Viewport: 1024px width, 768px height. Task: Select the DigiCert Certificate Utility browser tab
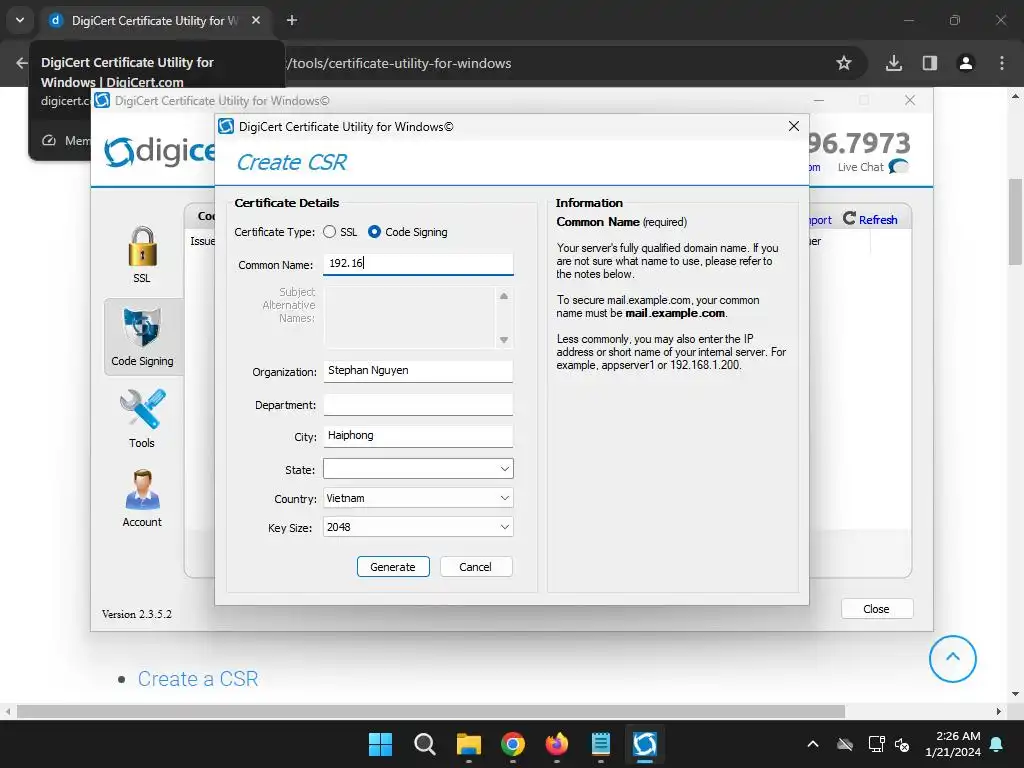click(155, 20)
